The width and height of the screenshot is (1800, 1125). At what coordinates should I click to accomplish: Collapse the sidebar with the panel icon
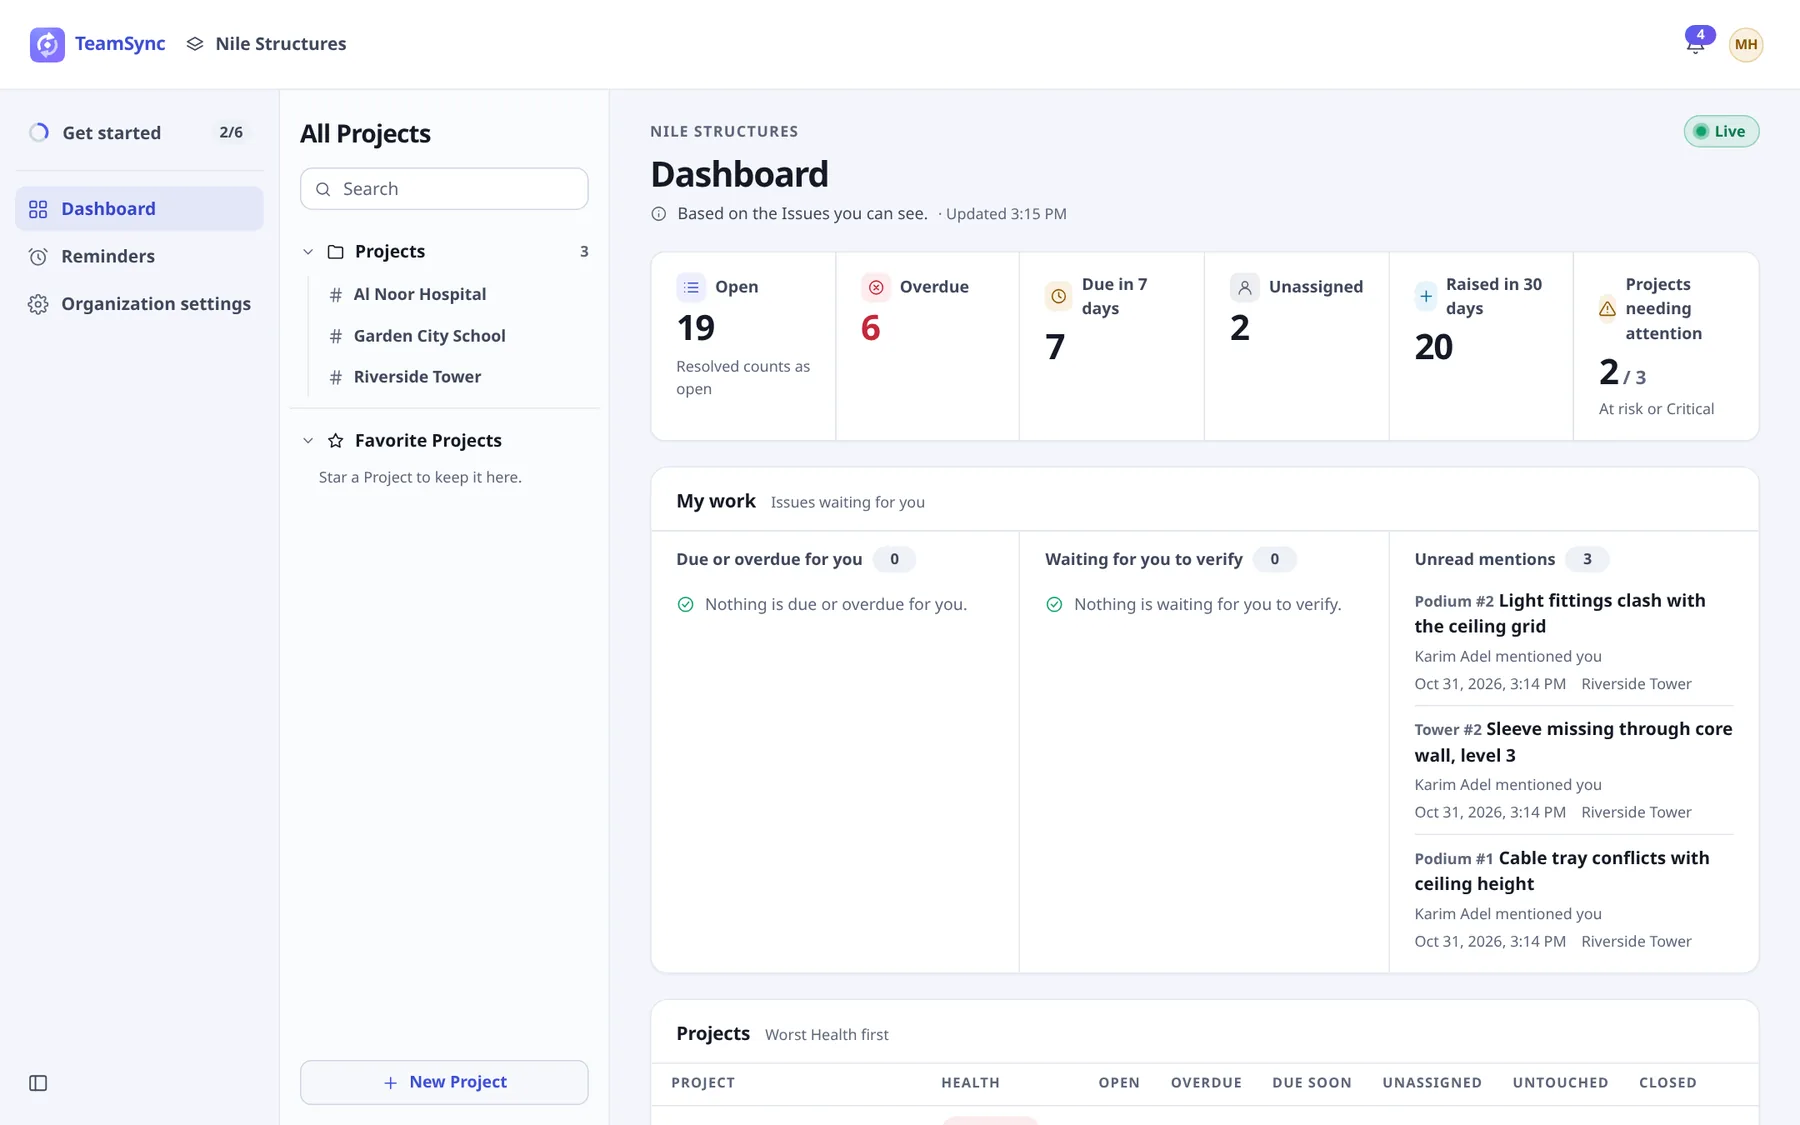coord(38,1083)
